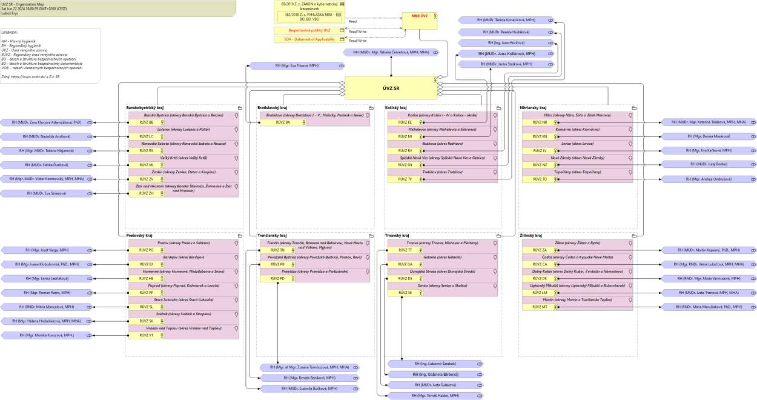
Task: Select the MKB ÚVZ element
Action: 420,21
